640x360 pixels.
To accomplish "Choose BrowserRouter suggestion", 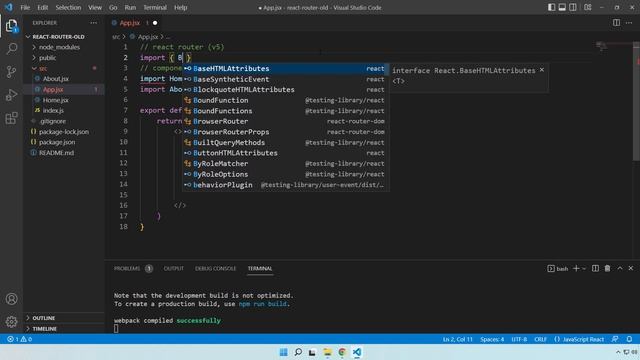I will 285,121.
